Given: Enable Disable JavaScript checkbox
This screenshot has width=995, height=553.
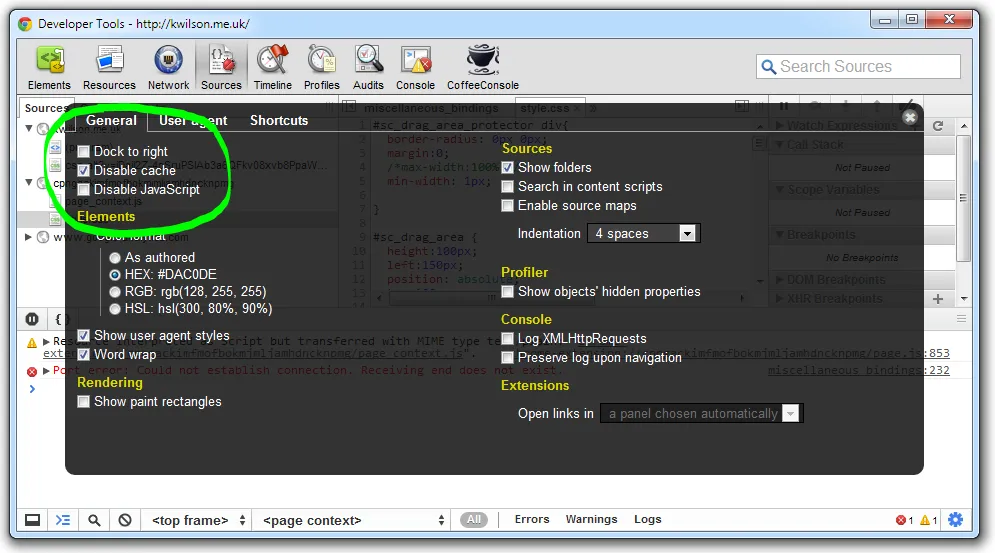Looking at the screenshot, I should tap(83, 190).
